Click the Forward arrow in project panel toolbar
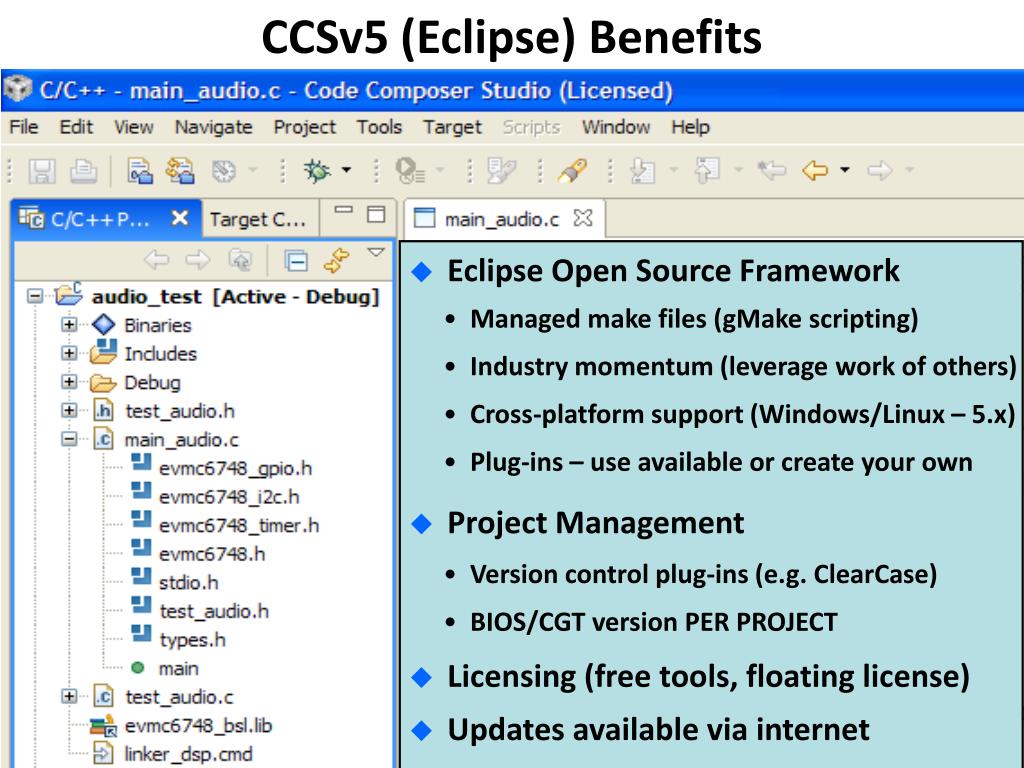The image size is (1024, 768). [x=197, y=260]
